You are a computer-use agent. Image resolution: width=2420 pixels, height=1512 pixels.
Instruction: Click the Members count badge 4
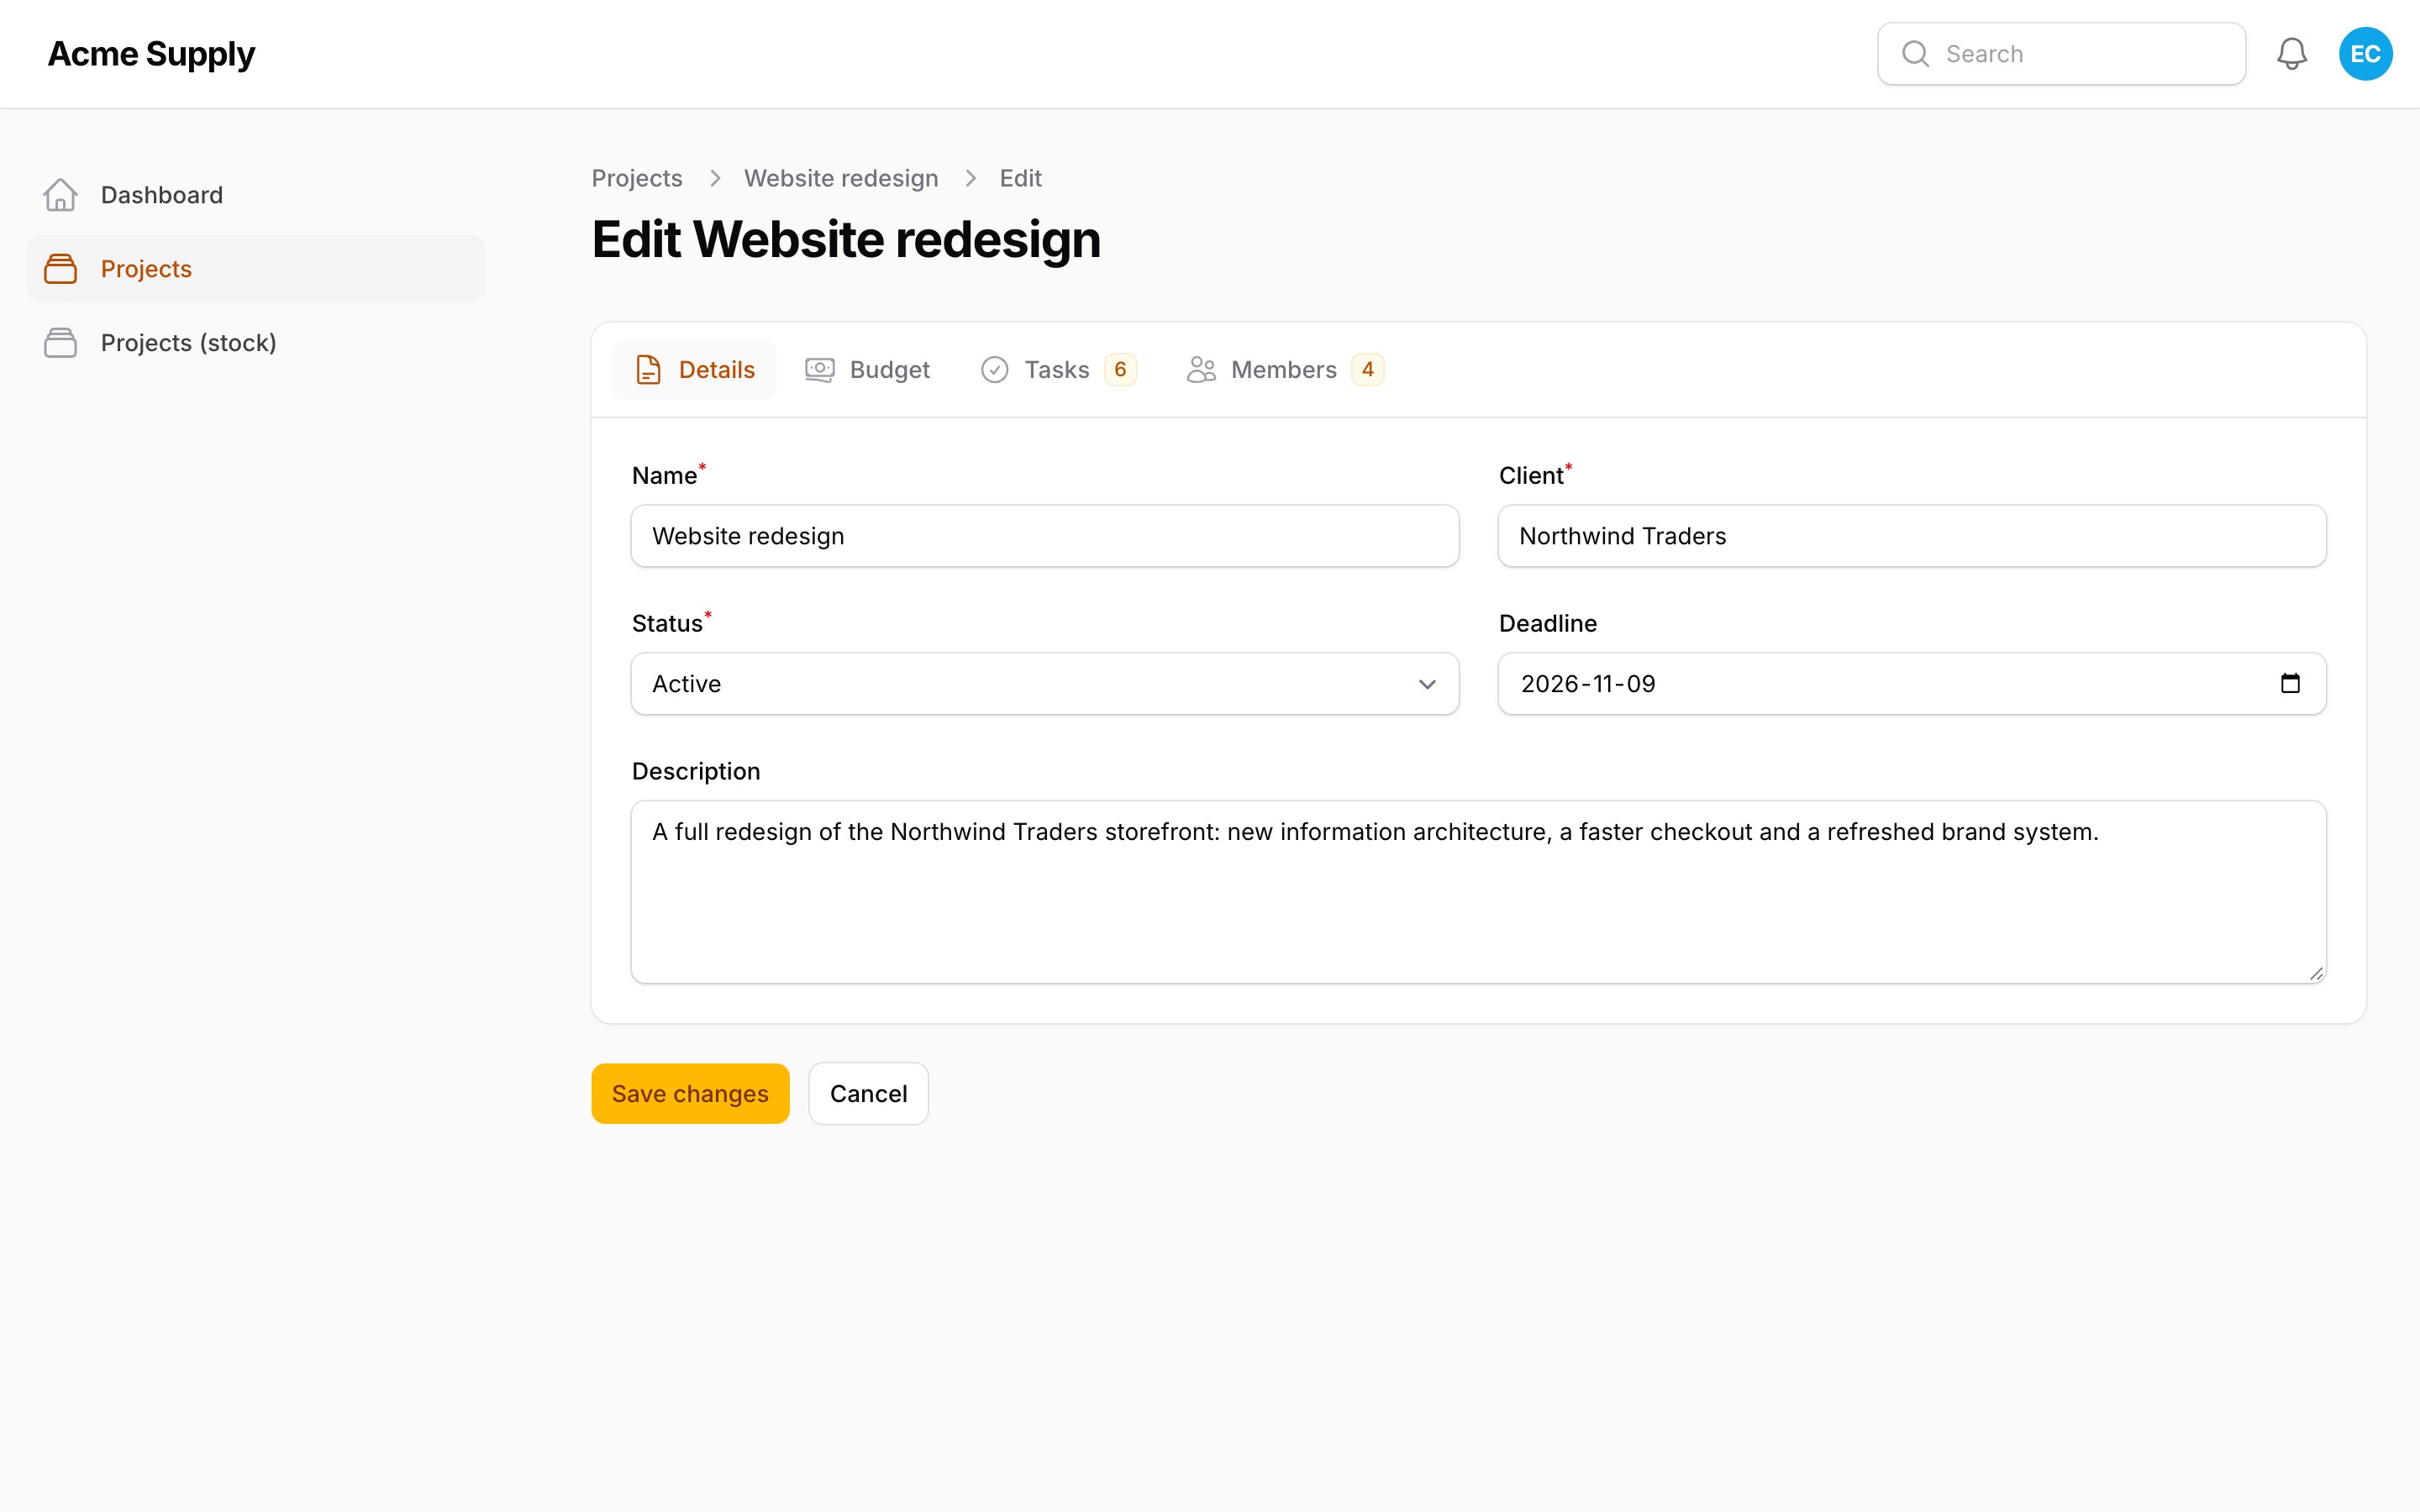[x=1367, y=370]
